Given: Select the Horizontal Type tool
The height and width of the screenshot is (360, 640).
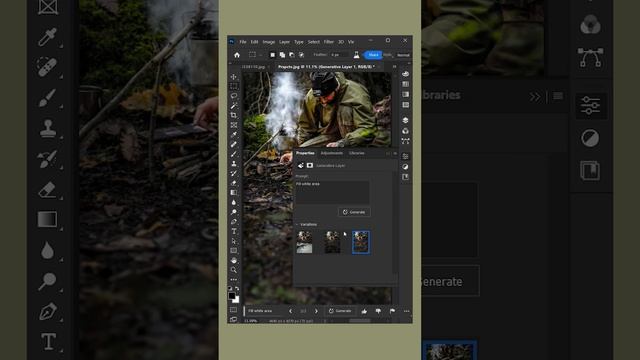Looking at the screenshot, I should (234, 231).
